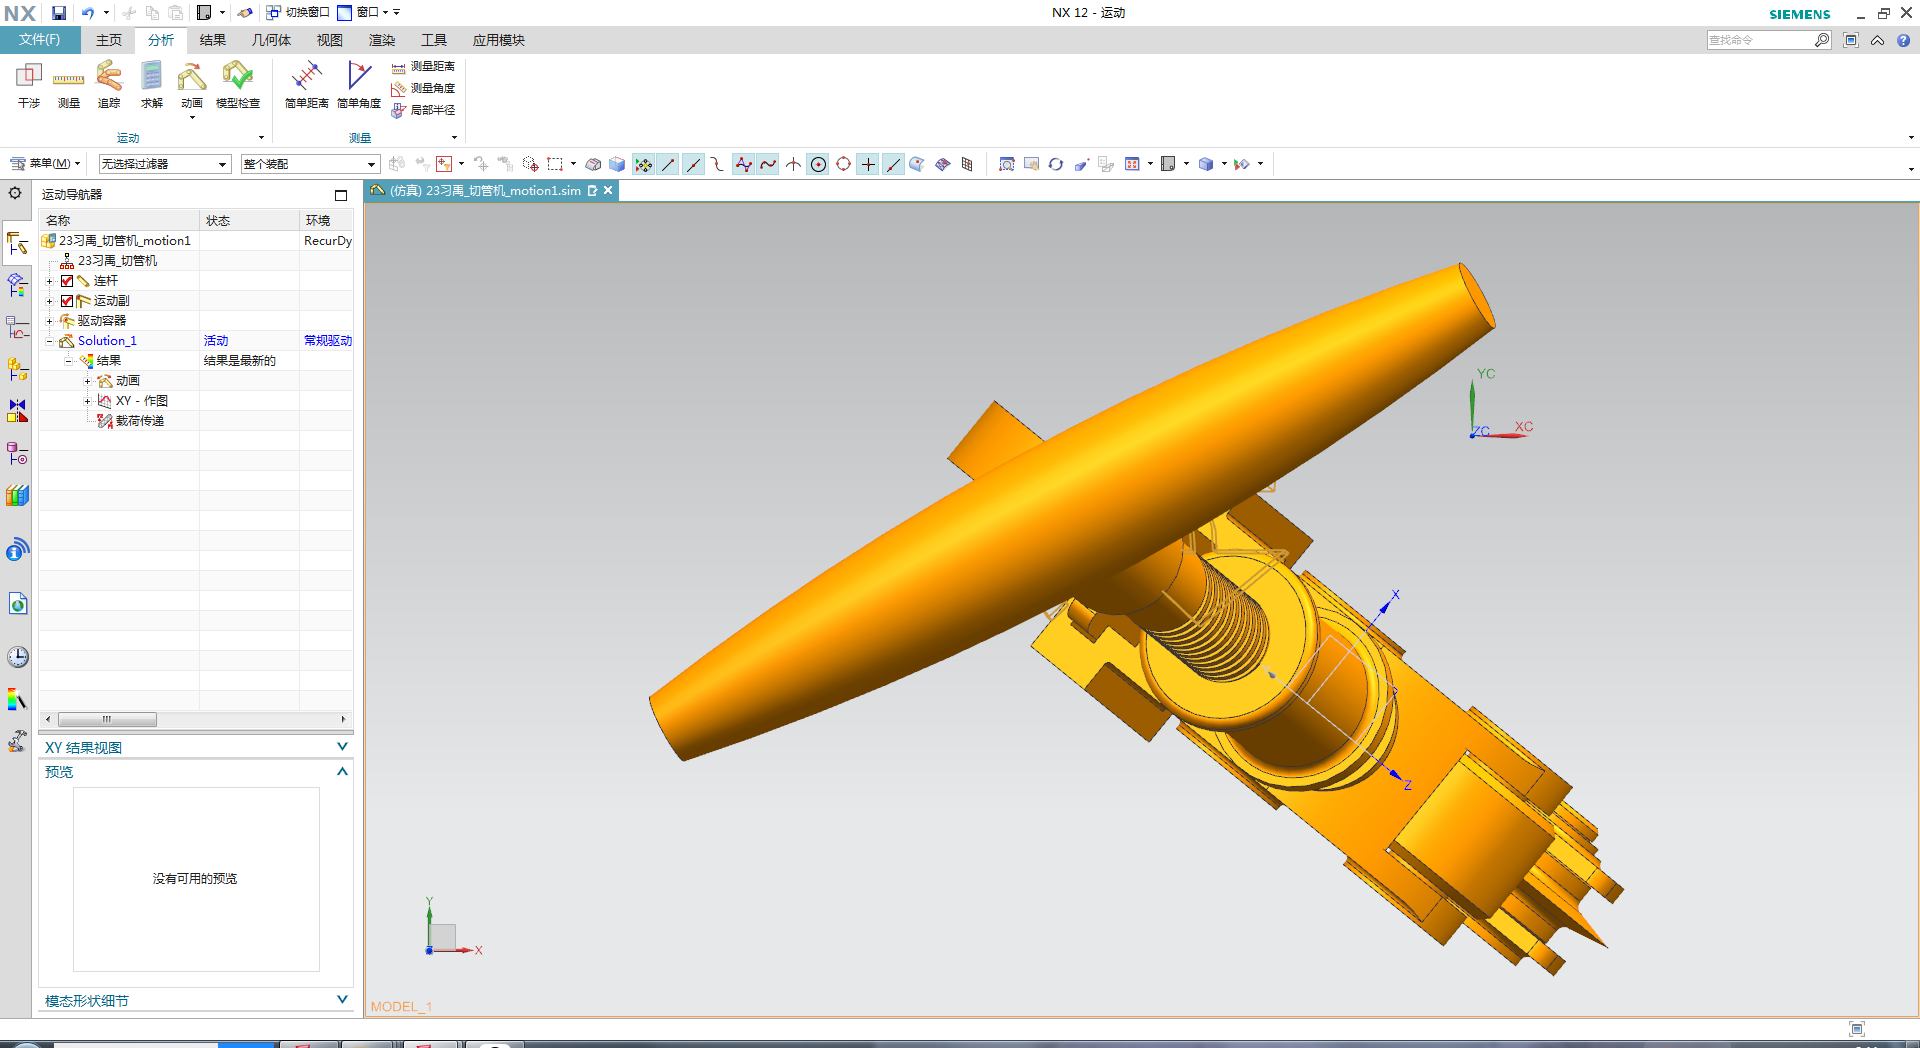Expand the XY - 作图 tree node
The width and height of the screenshot is (1920, 1048).
(87, 401)
